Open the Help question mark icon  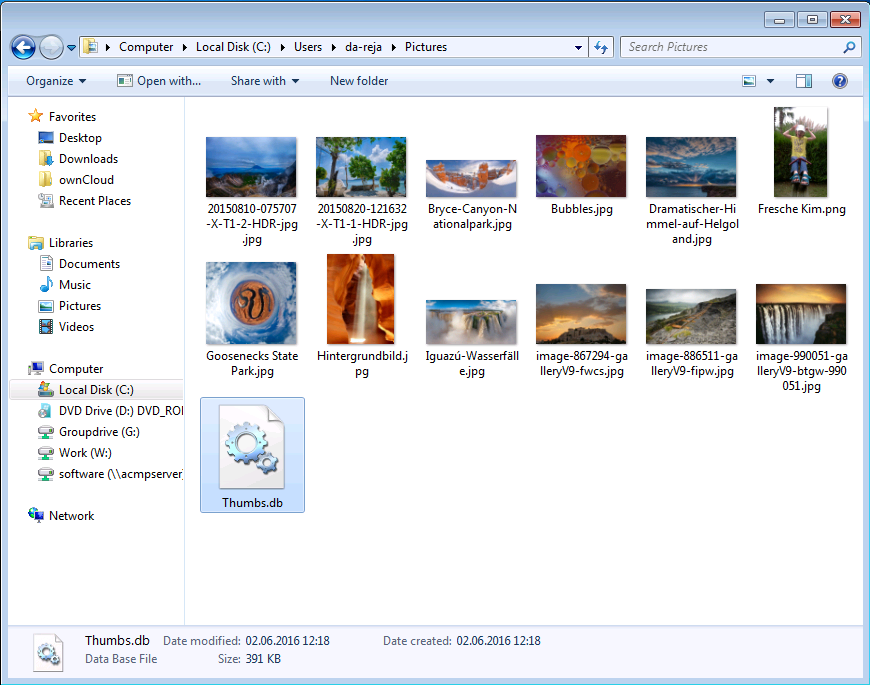(840, 81)
